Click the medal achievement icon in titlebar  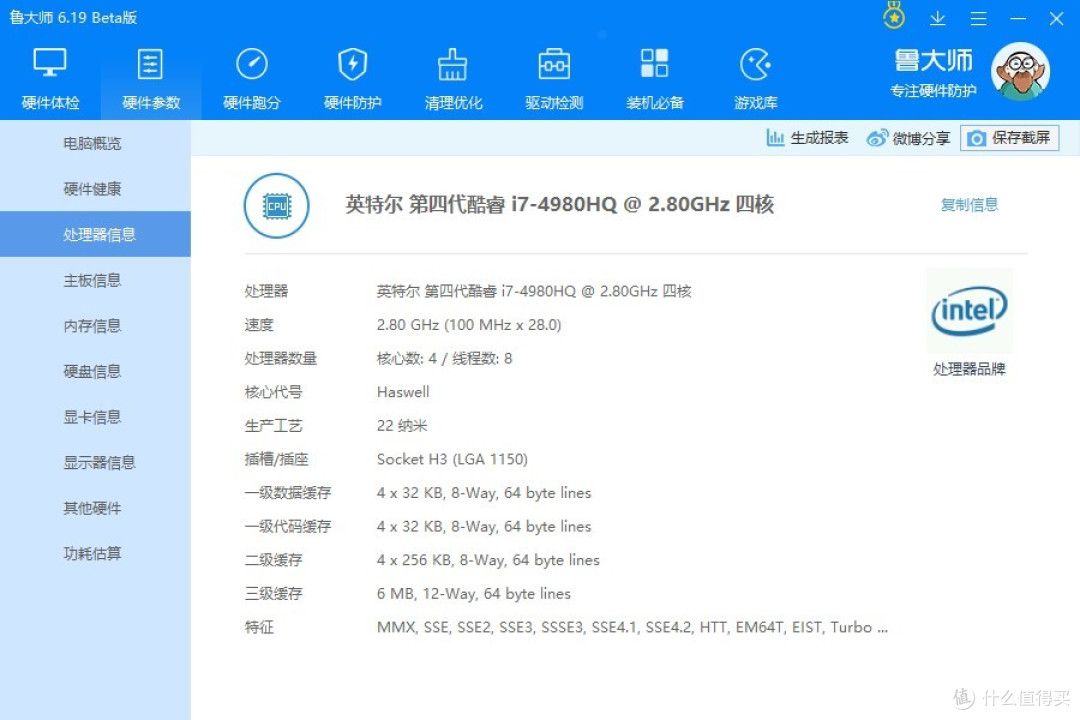coord(893,17)
